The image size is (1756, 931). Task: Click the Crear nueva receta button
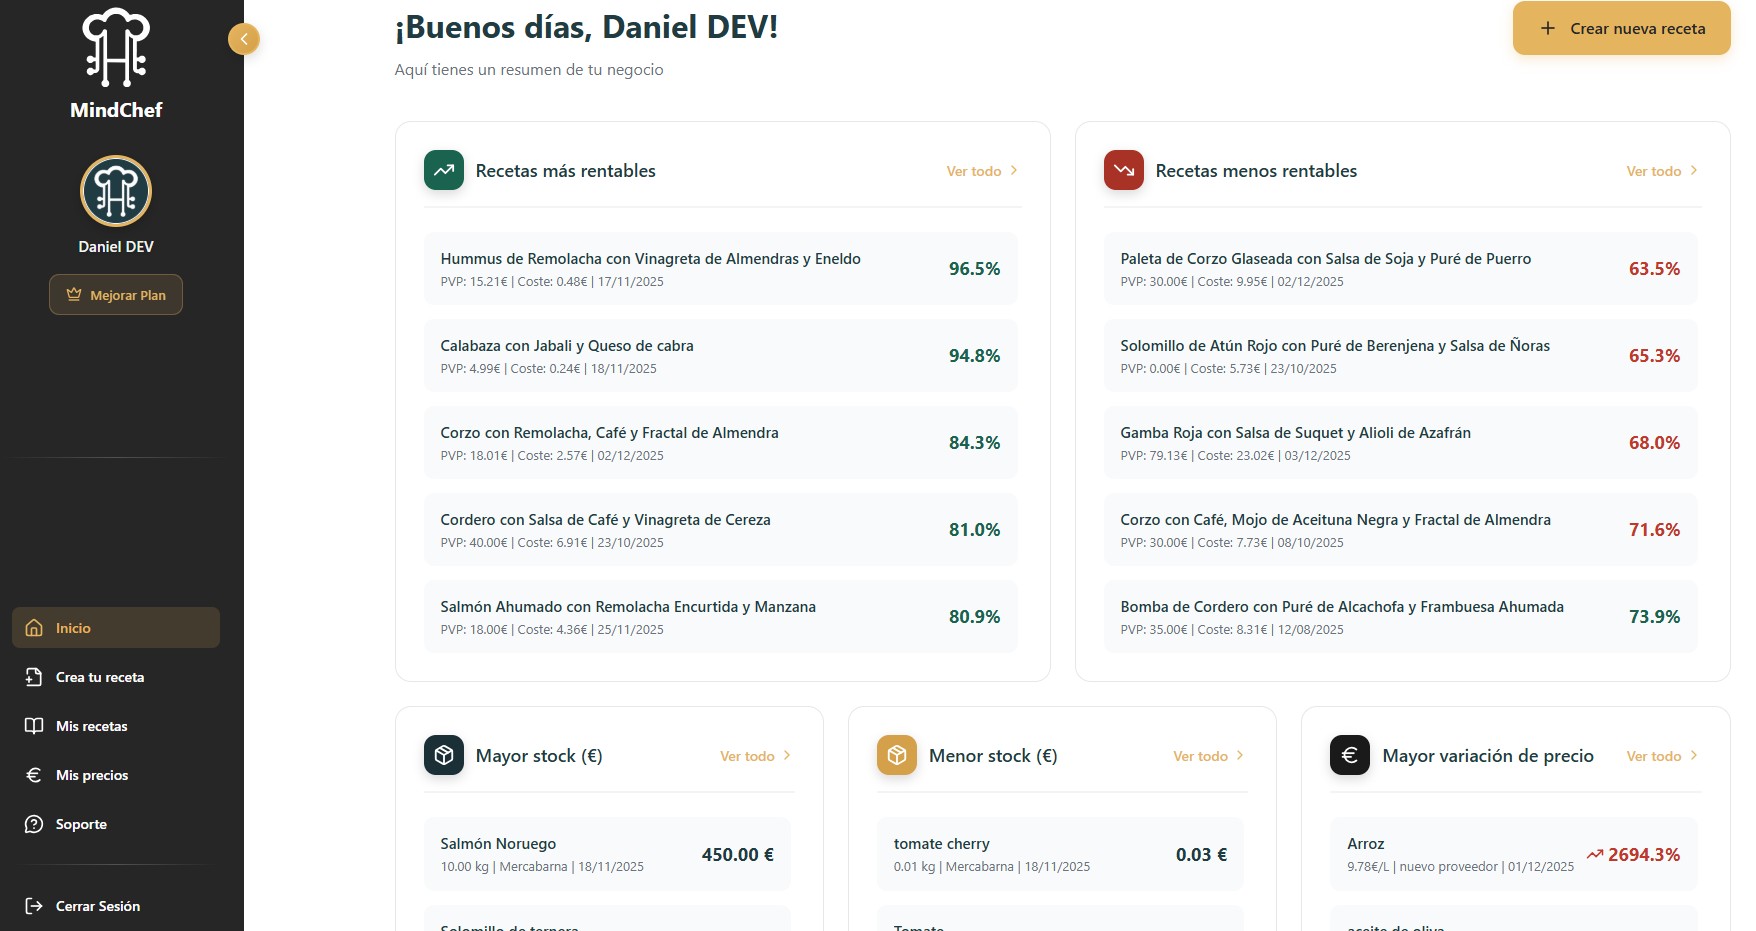pos(1620,28)
